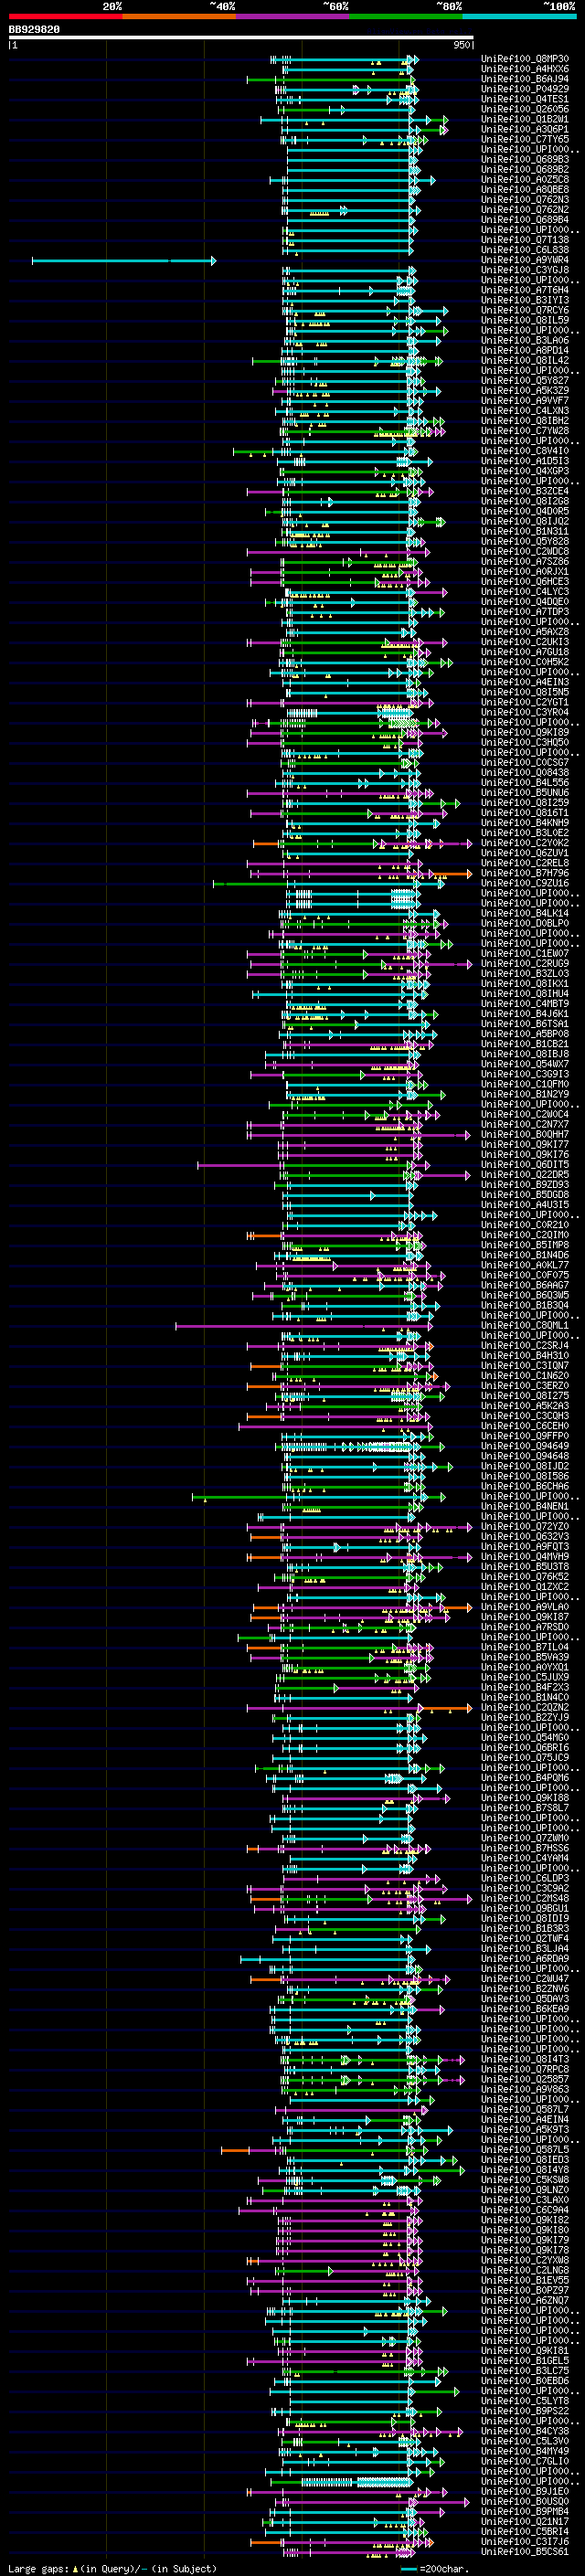This screenshot has width=585, height=2576.
Task: Select row label UniRef100_Q6HCE3
Action: [x=525, y=581]
